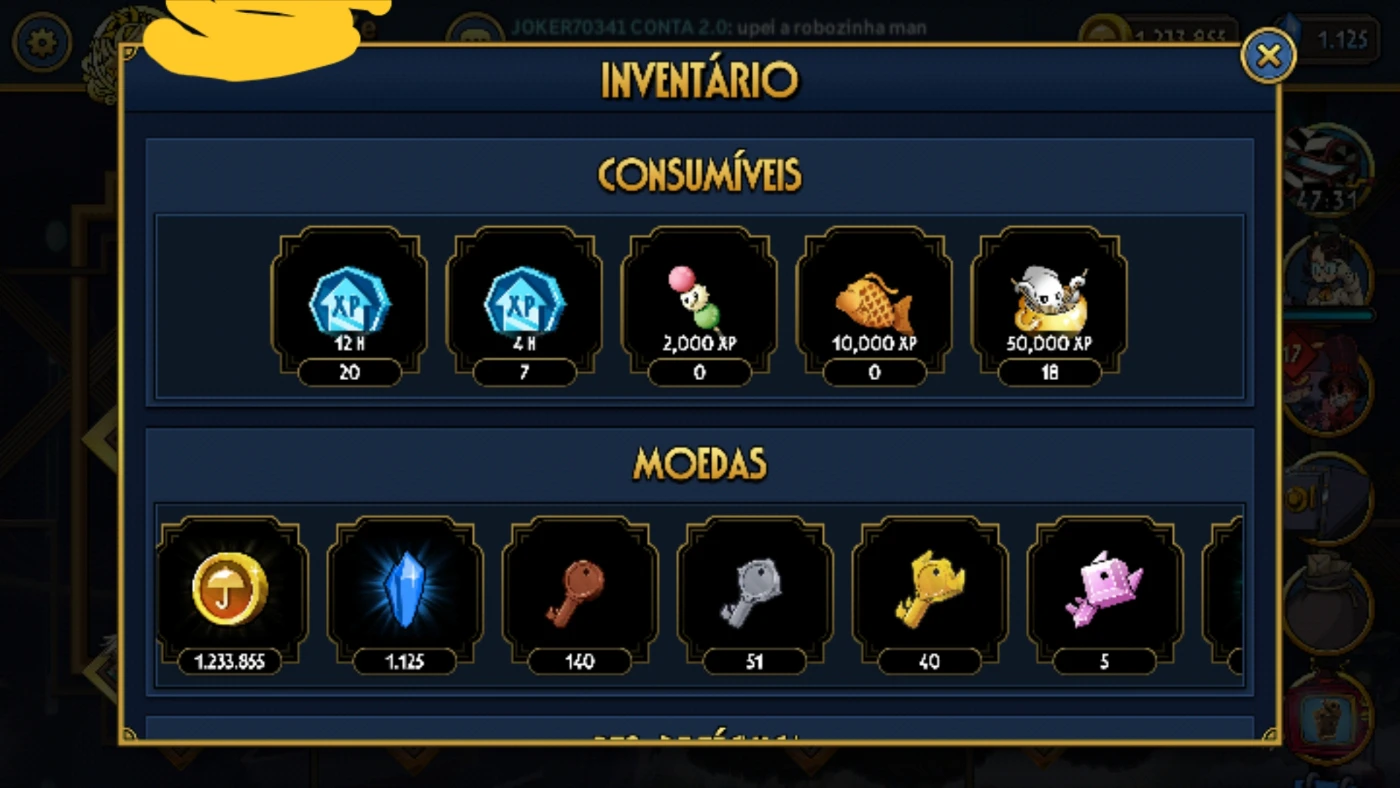The image size is (1400, 788).
Task: Tap the JOKER70341 chat message
Action: [x=718, y=27]
